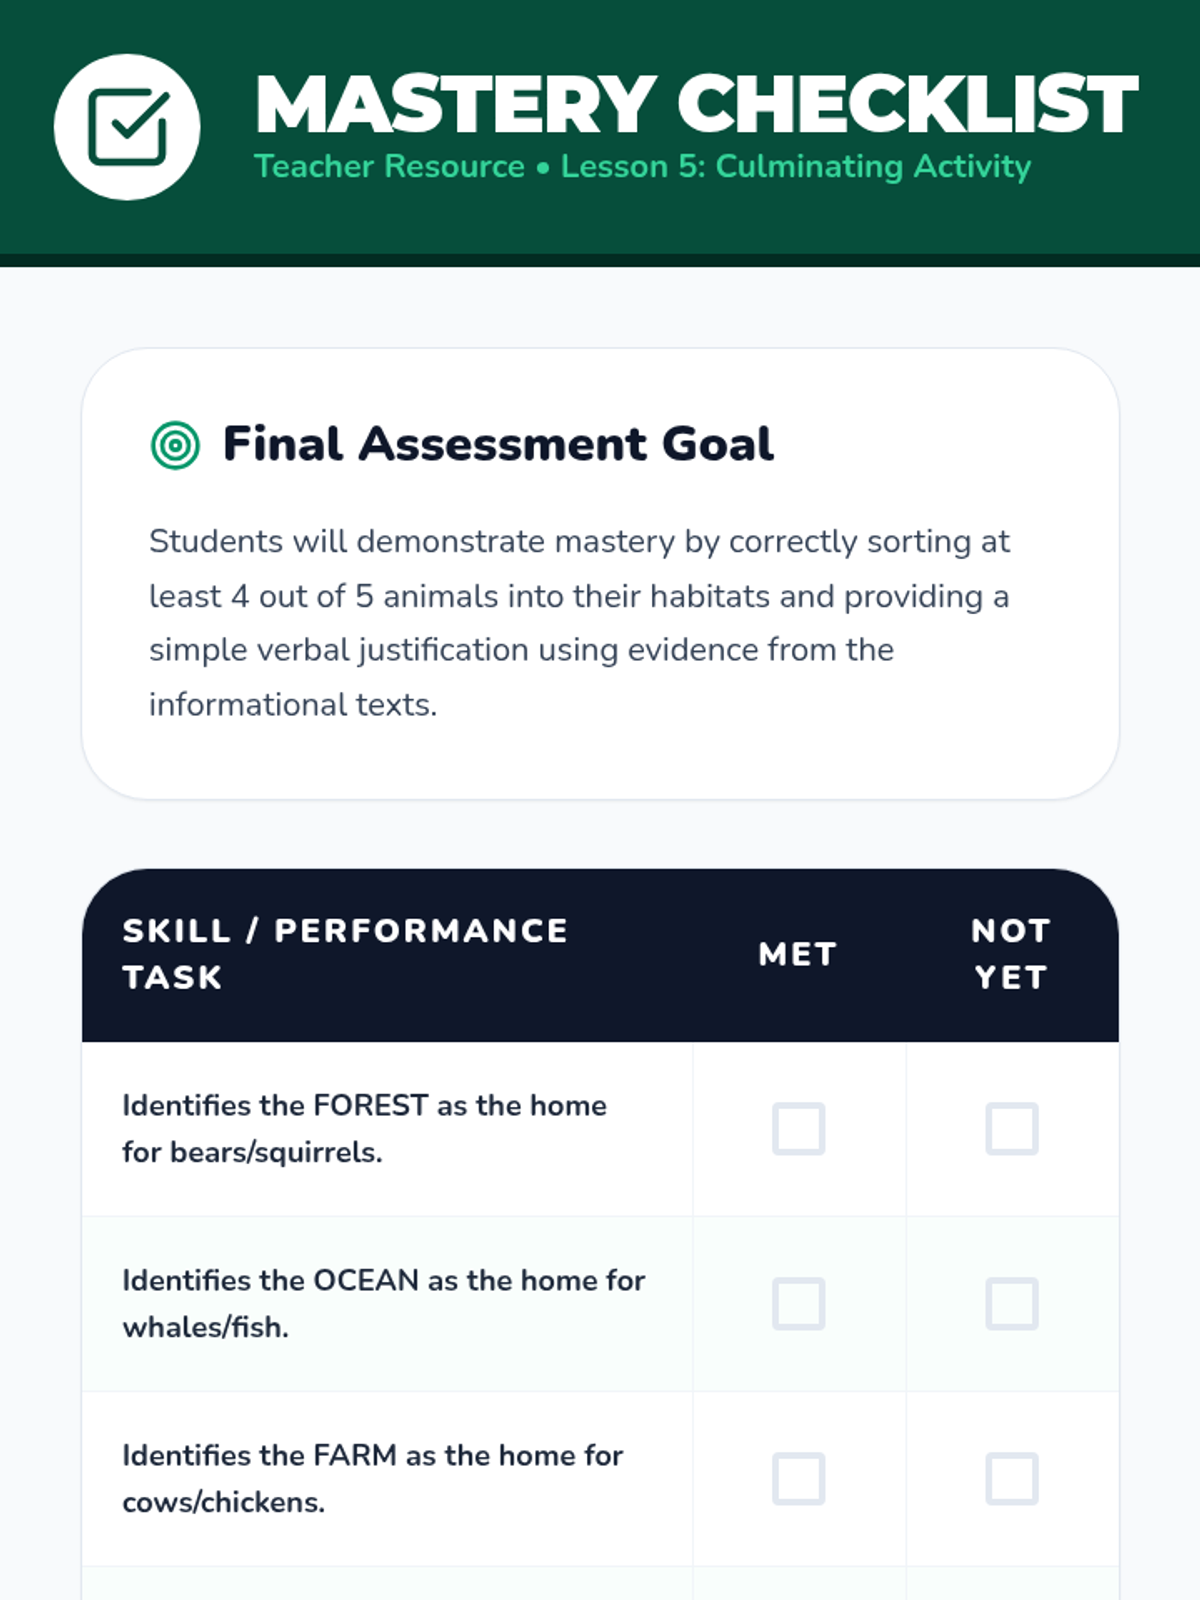The height and width of the screenshot is (1600, 1200).
Task: Click the SKILL / PERFORMANCE TASK column header
Action: tap(345, 954)
